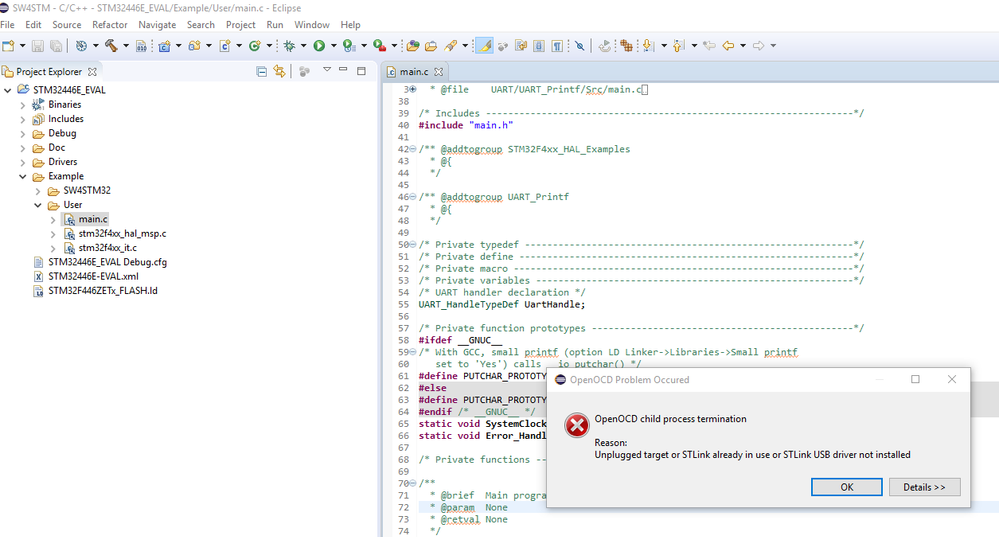Click the New C project icon
The width and height of the screenshot is (999, 537).
[x=164, y=46]
